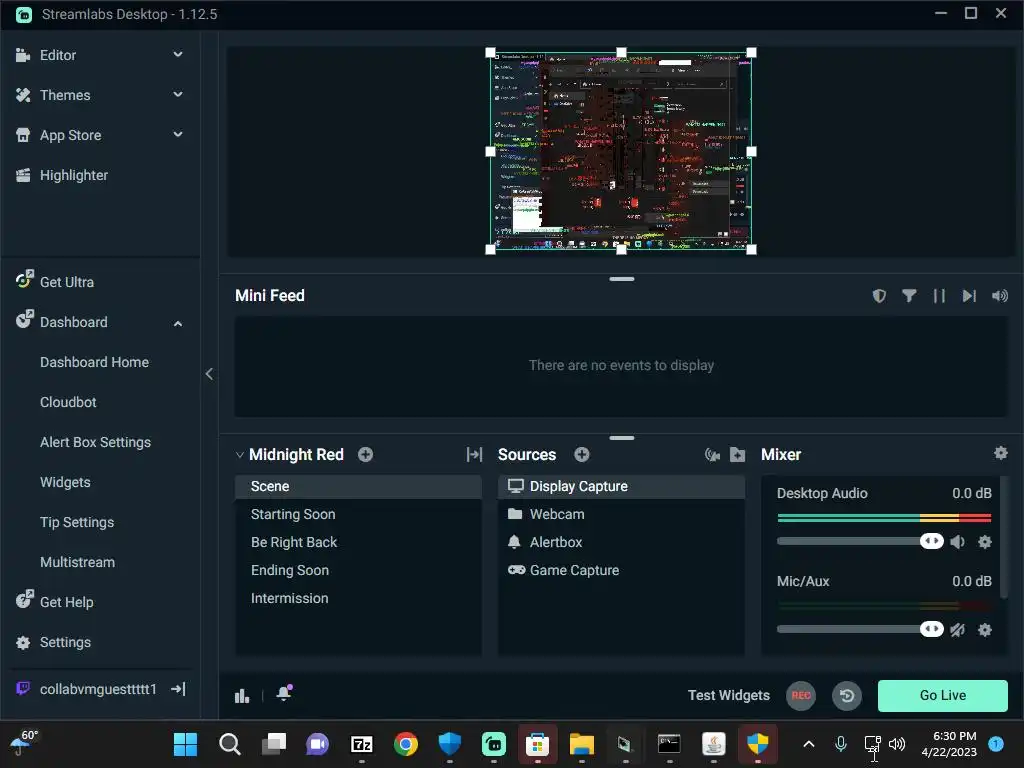
Task: Open Cloudbot from Dashboard menu
Action: [x=68, y=402]
